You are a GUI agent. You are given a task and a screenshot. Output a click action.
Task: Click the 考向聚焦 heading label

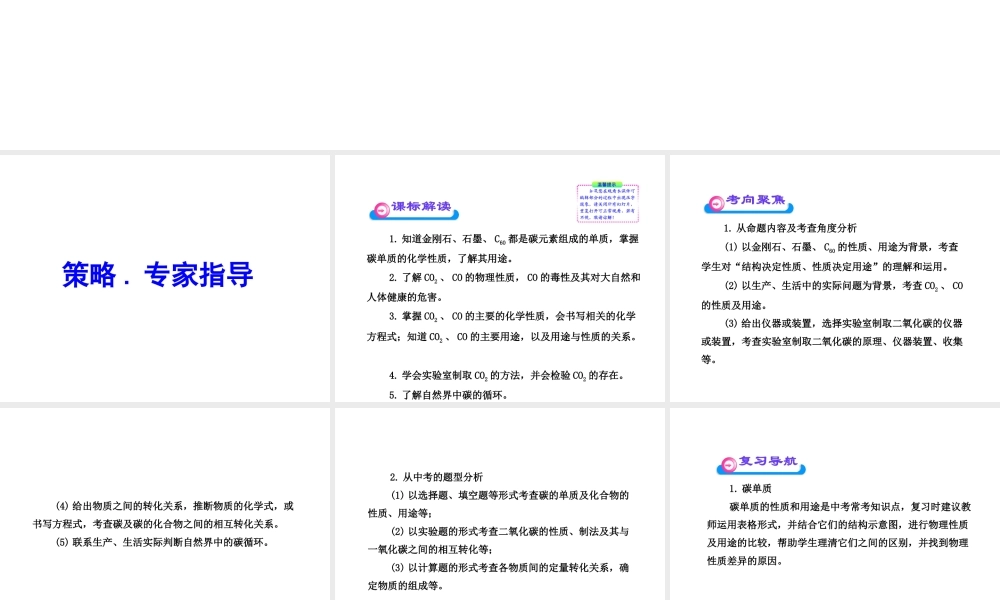pos(756,200)
